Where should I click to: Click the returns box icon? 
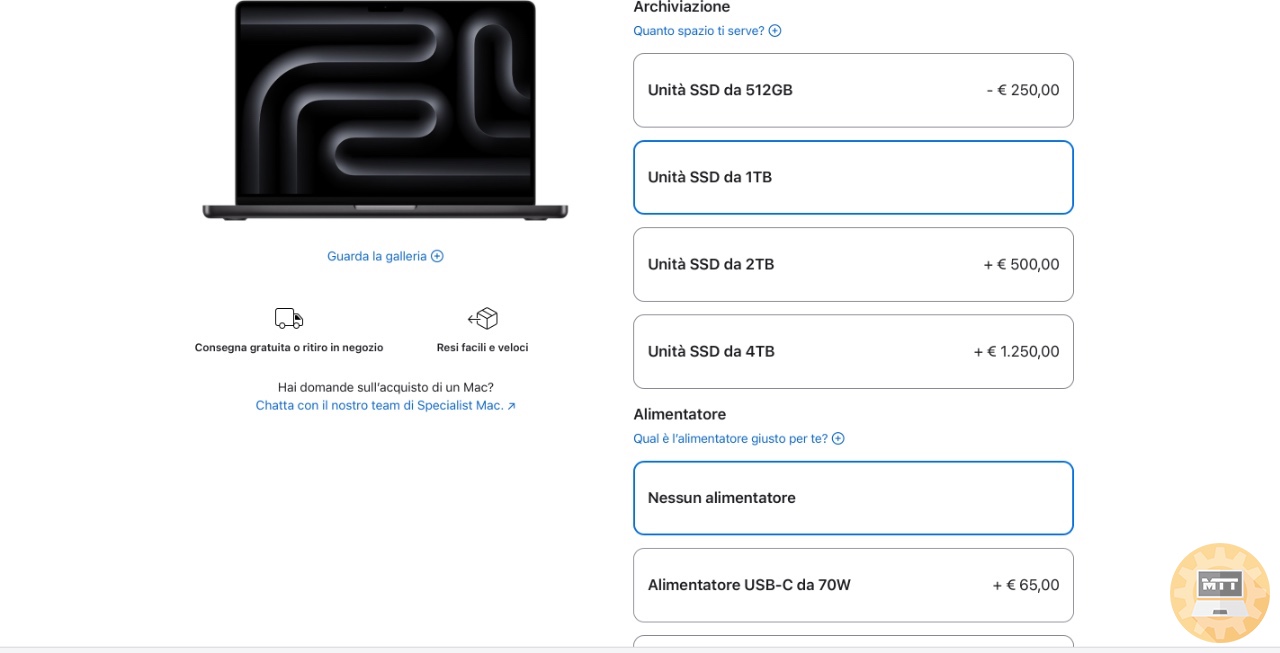(x=483, y=319)
